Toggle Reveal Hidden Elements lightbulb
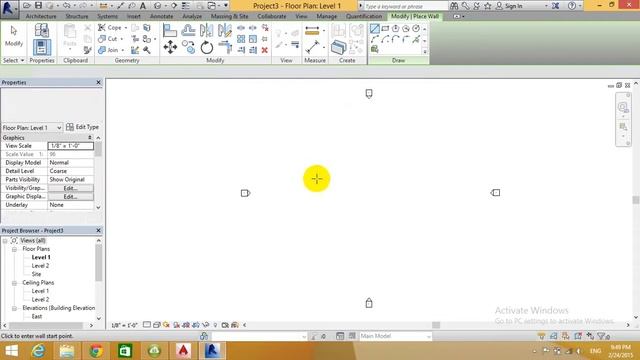Viewport: 640px width, 360px height. [x=216, y=325]
